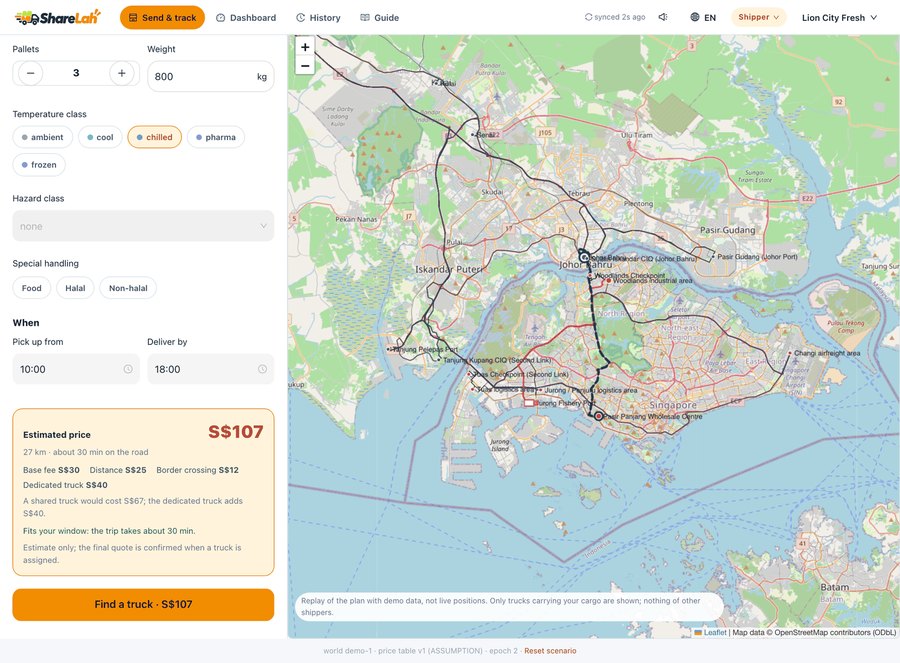Click the synced status indicator
The width and height of the screenshot is (900, 663).
[x=615, y=17]
